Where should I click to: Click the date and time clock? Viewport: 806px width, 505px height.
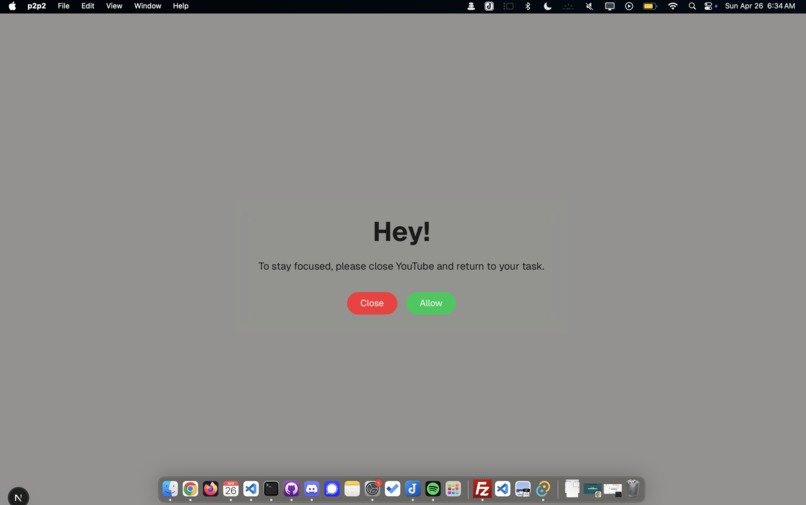point(760,6)
